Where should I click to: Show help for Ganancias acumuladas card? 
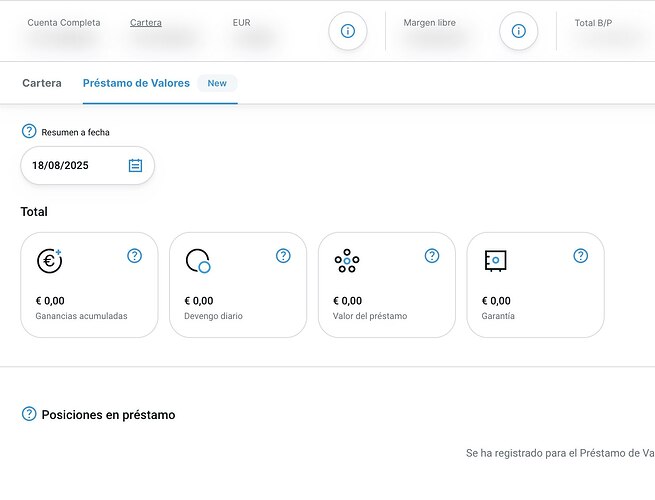tap(135, 256)
